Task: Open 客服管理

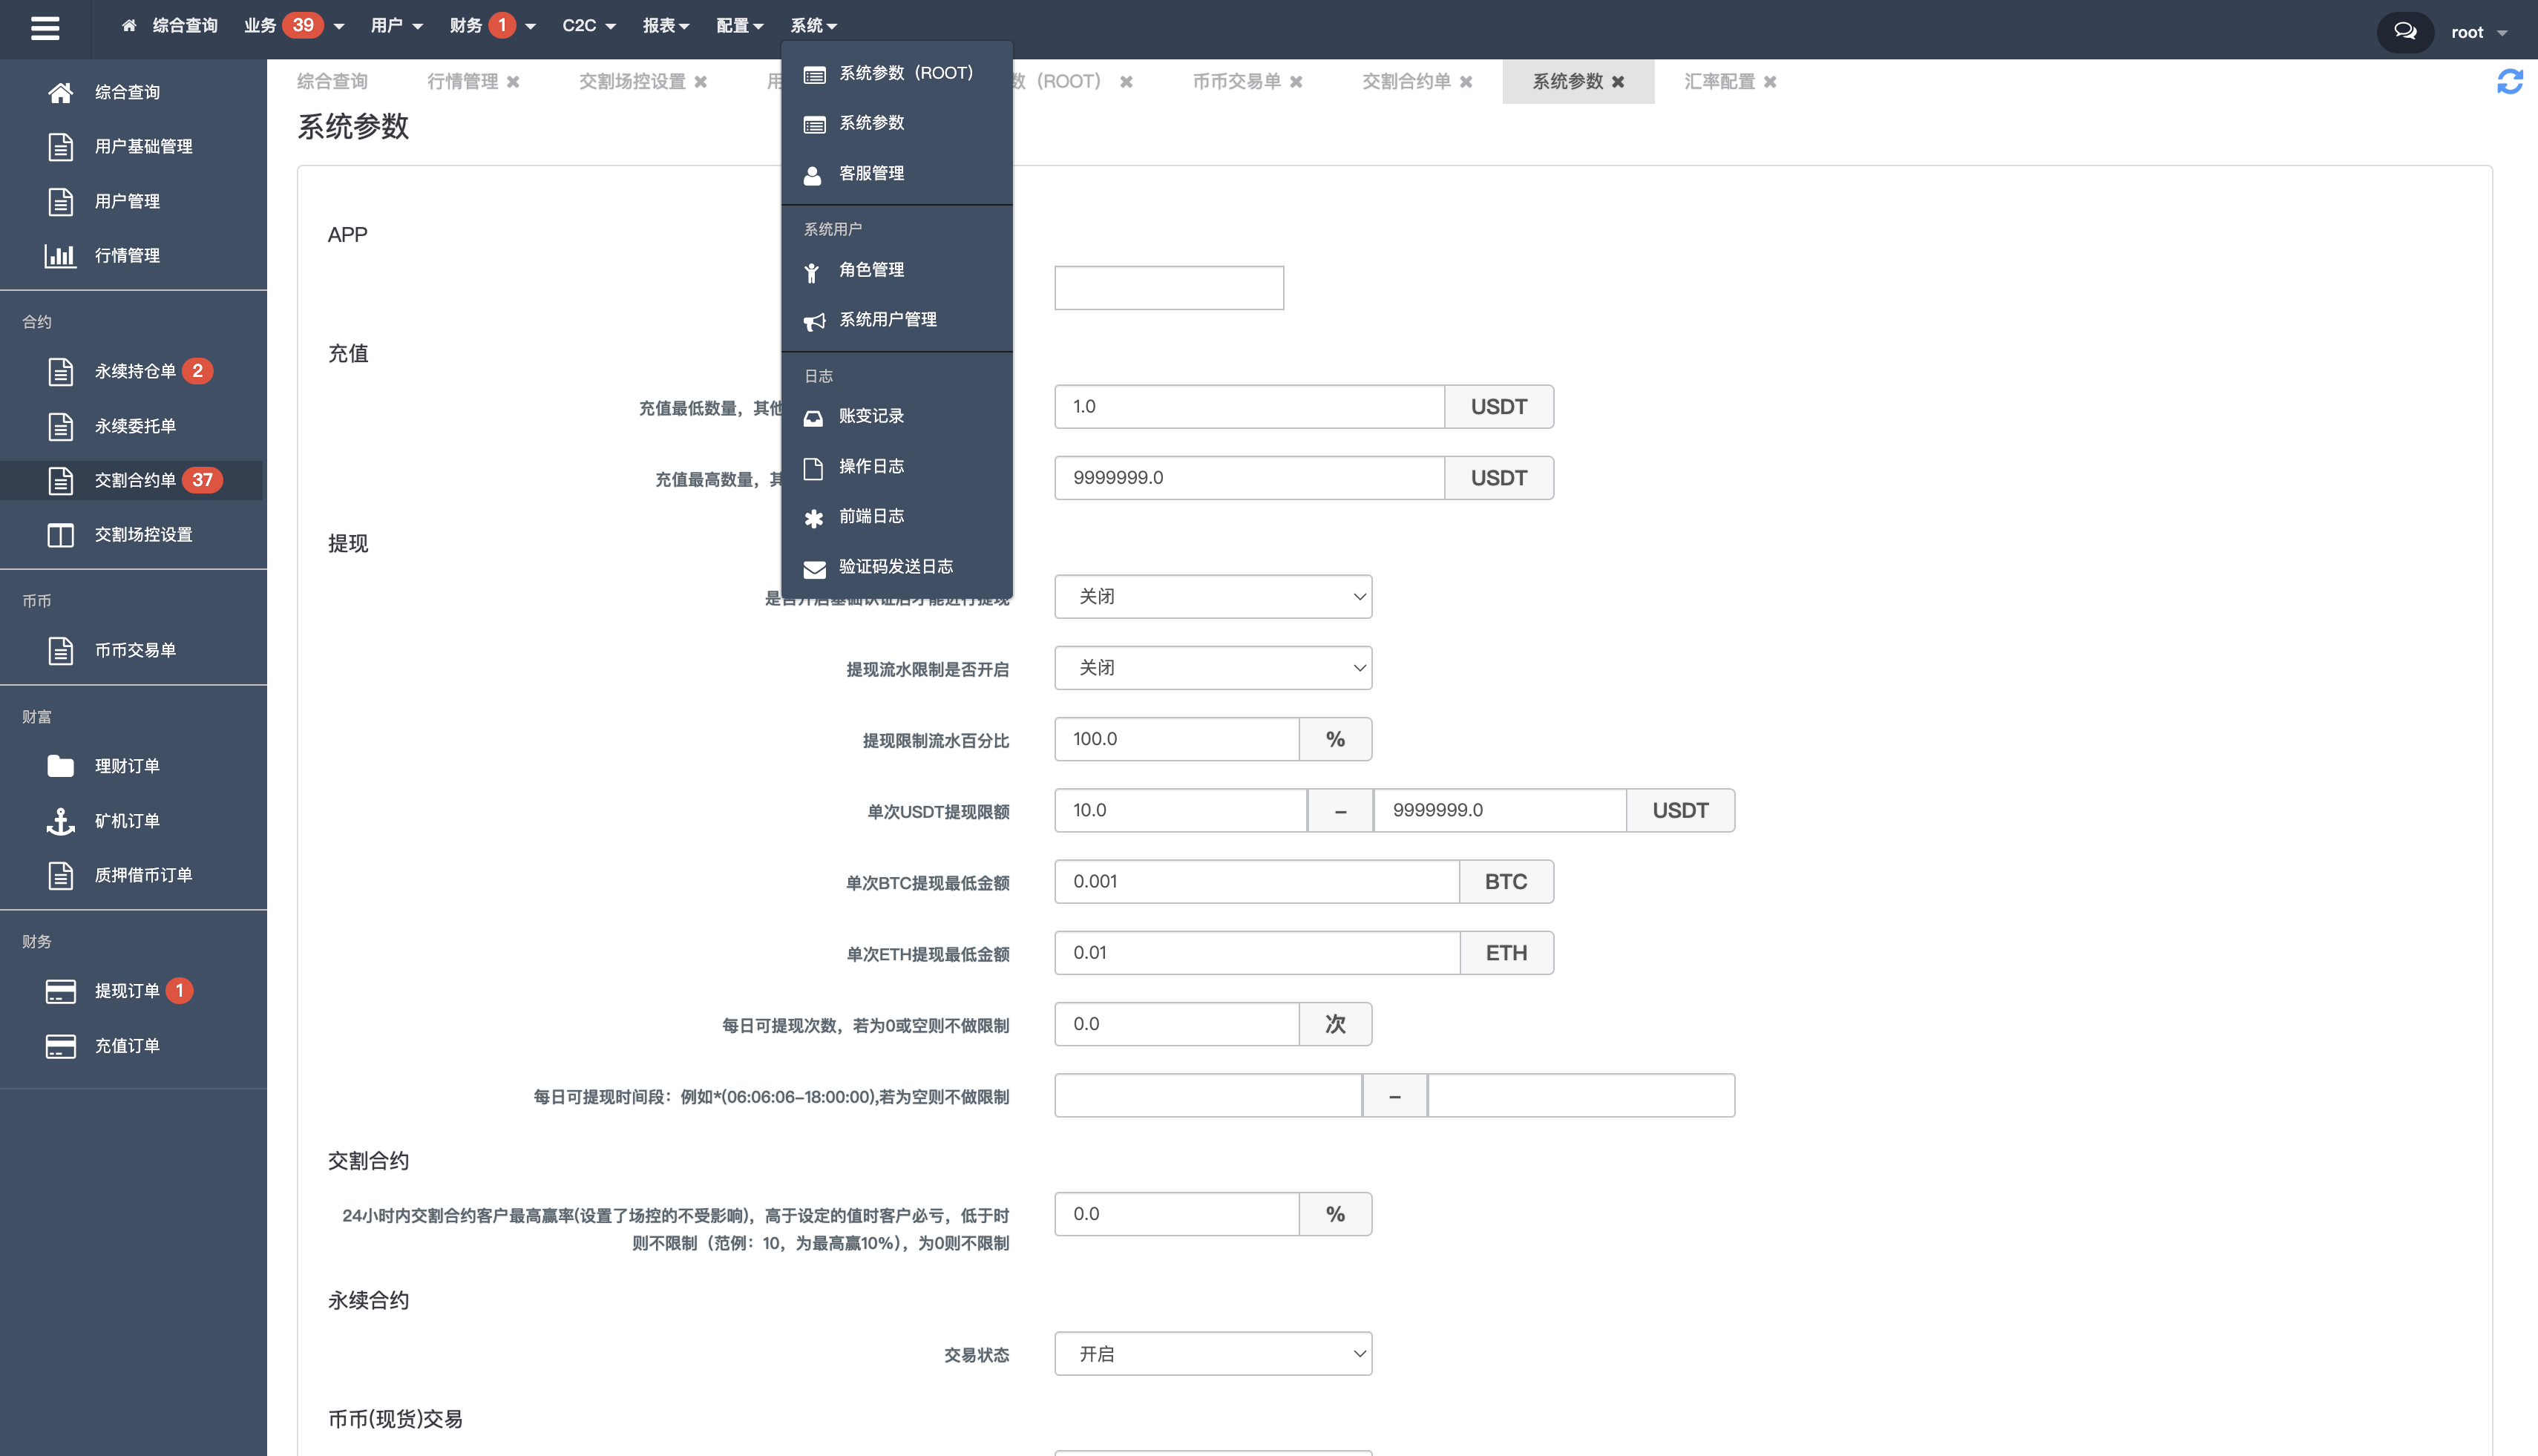Action: point(871,172)
